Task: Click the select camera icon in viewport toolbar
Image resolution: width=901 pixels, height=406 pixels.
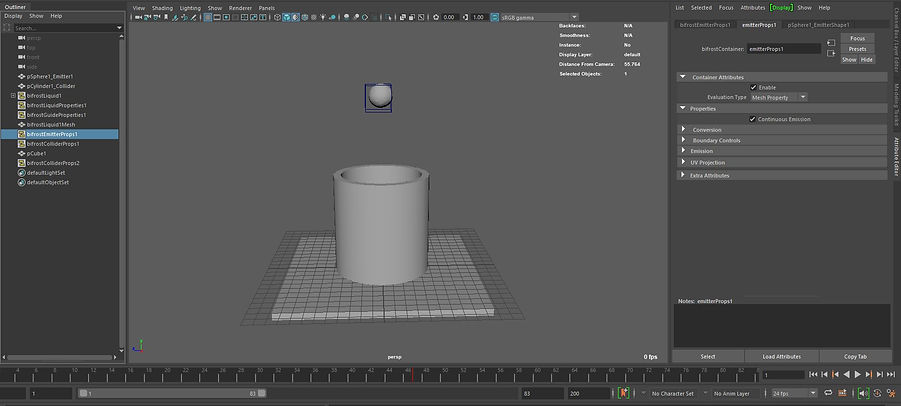Action: [138, 17]
